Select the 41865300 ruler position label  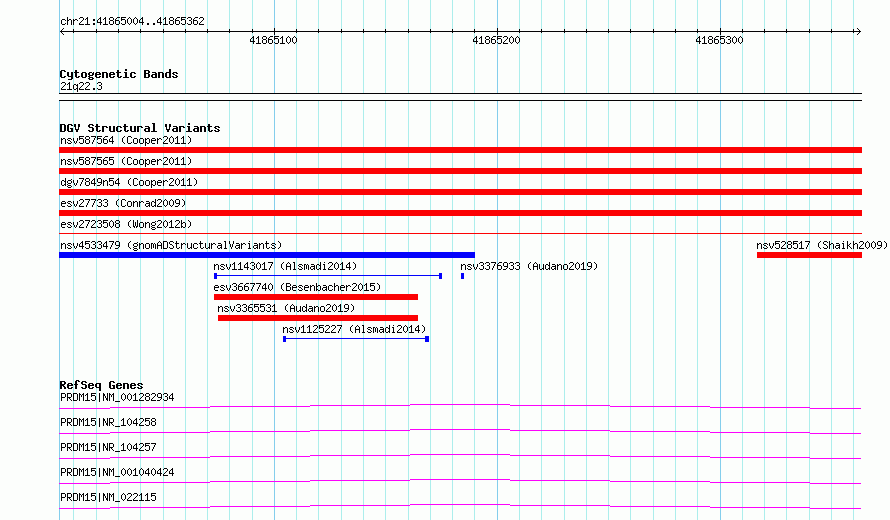pyautogui.click(x=719, y=40)
